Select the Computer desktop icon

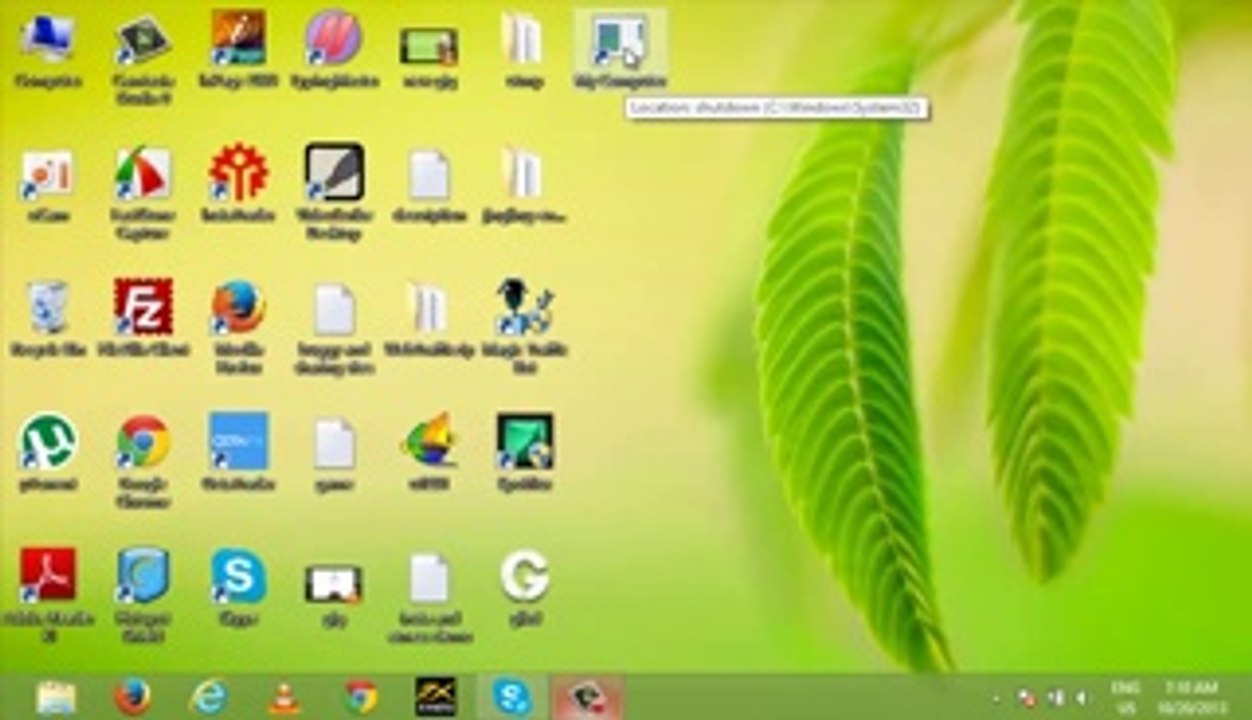pos(47,40)
